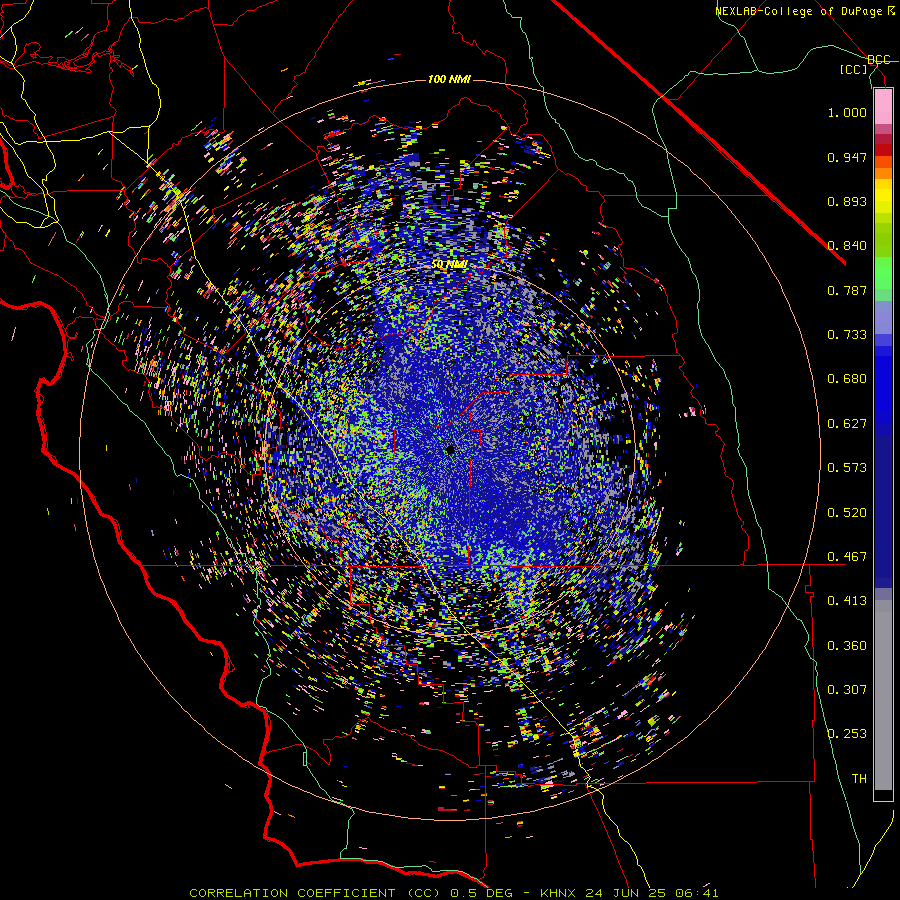
Task: Click the "06:41" time in caption
Action: [x=698, y=893]
